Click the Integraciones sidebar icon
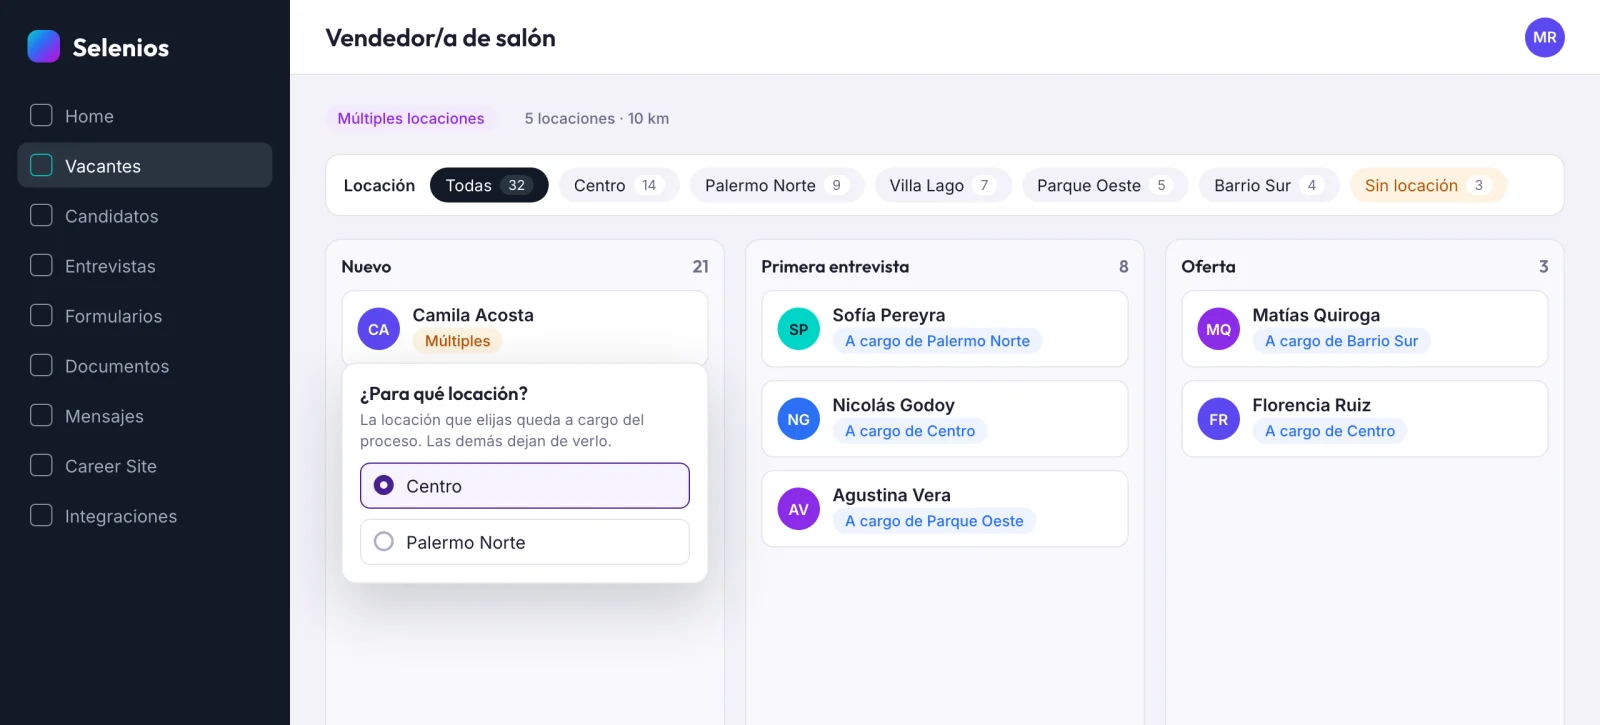Screen dimensions: 1600x725 pos(41,515)
